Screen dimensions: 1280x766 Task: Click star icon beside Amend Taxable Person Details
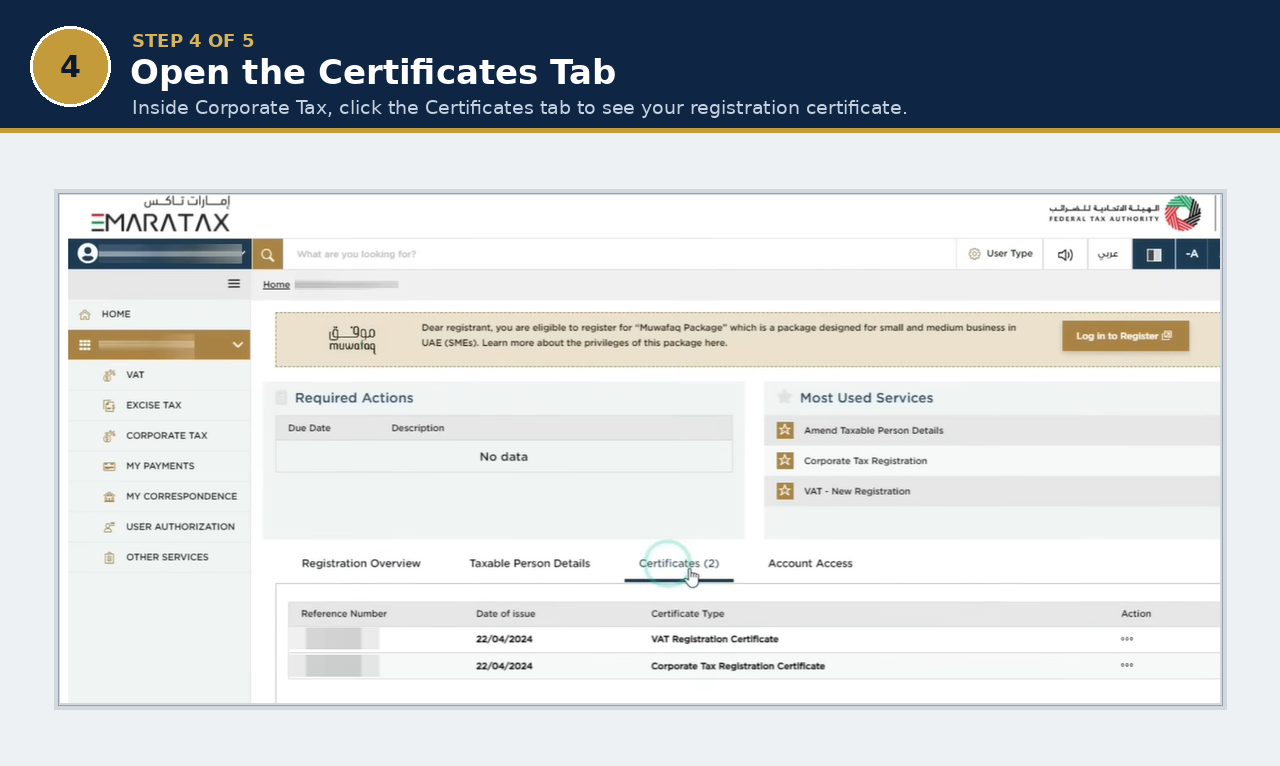click(x=785, y=430)
